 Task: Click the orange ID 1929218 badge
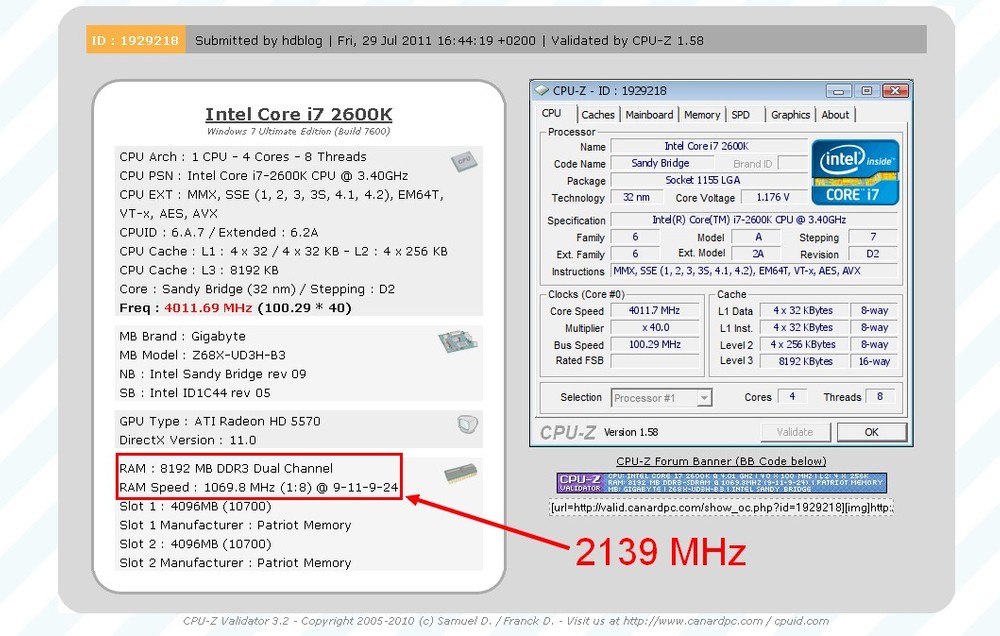(135, 40)
